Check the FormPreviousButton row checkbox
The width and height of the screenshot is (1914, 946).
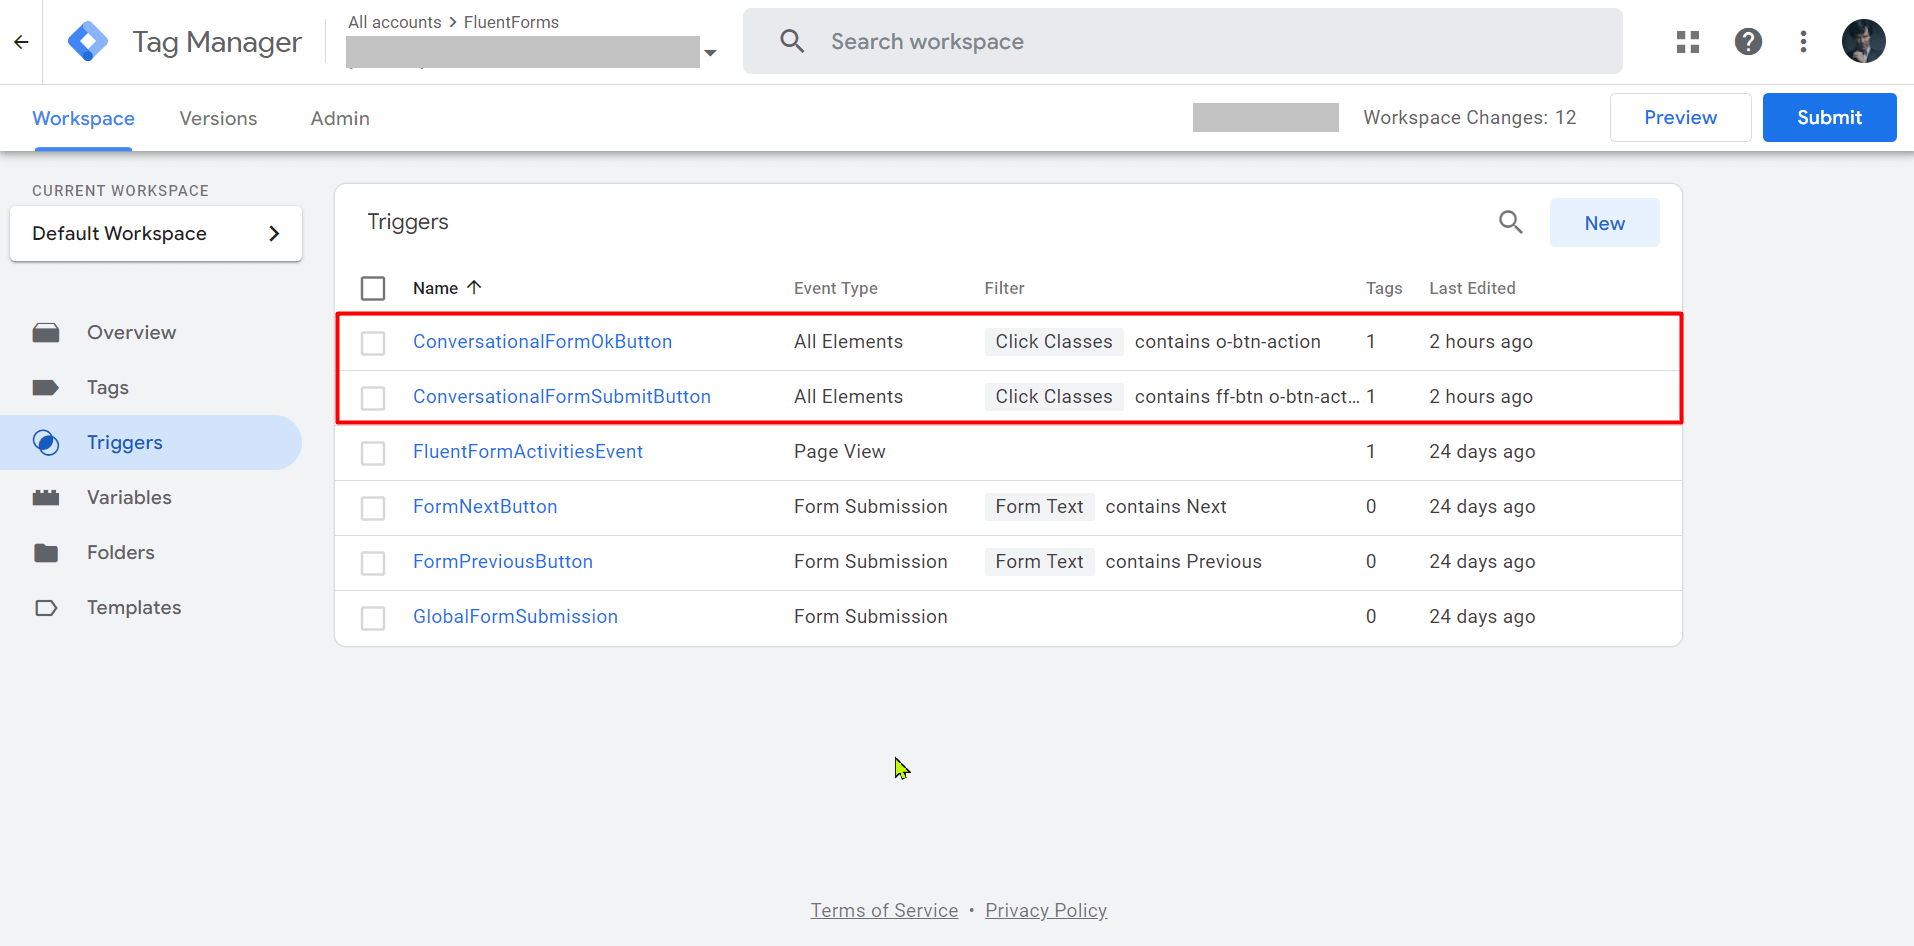[373, 563]
